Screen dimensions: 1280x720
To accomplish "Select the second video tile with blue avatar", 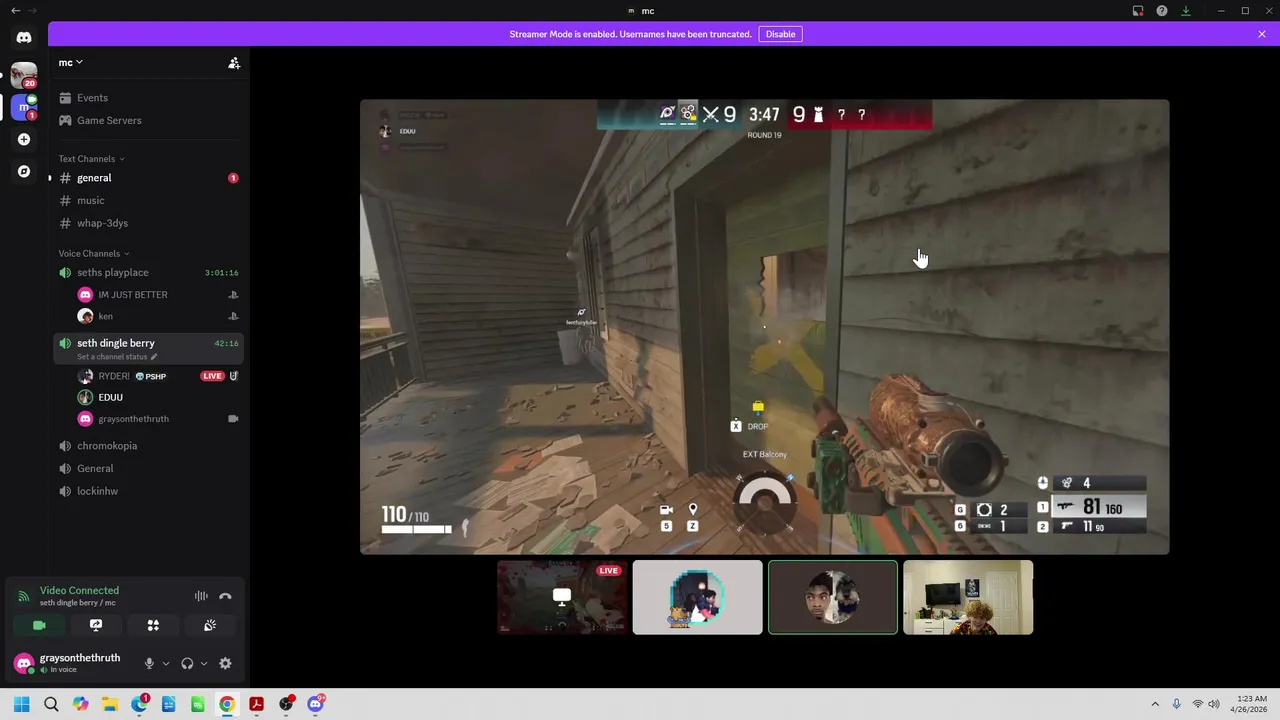I will [697, 597].
